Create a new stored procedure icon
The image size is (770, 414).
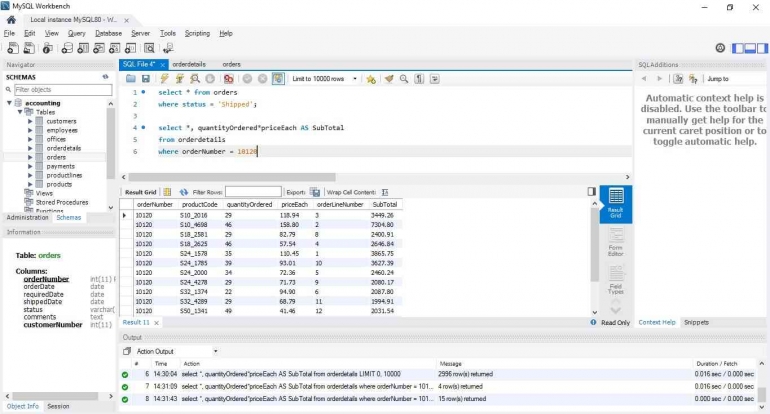click(x=114, y=48)
